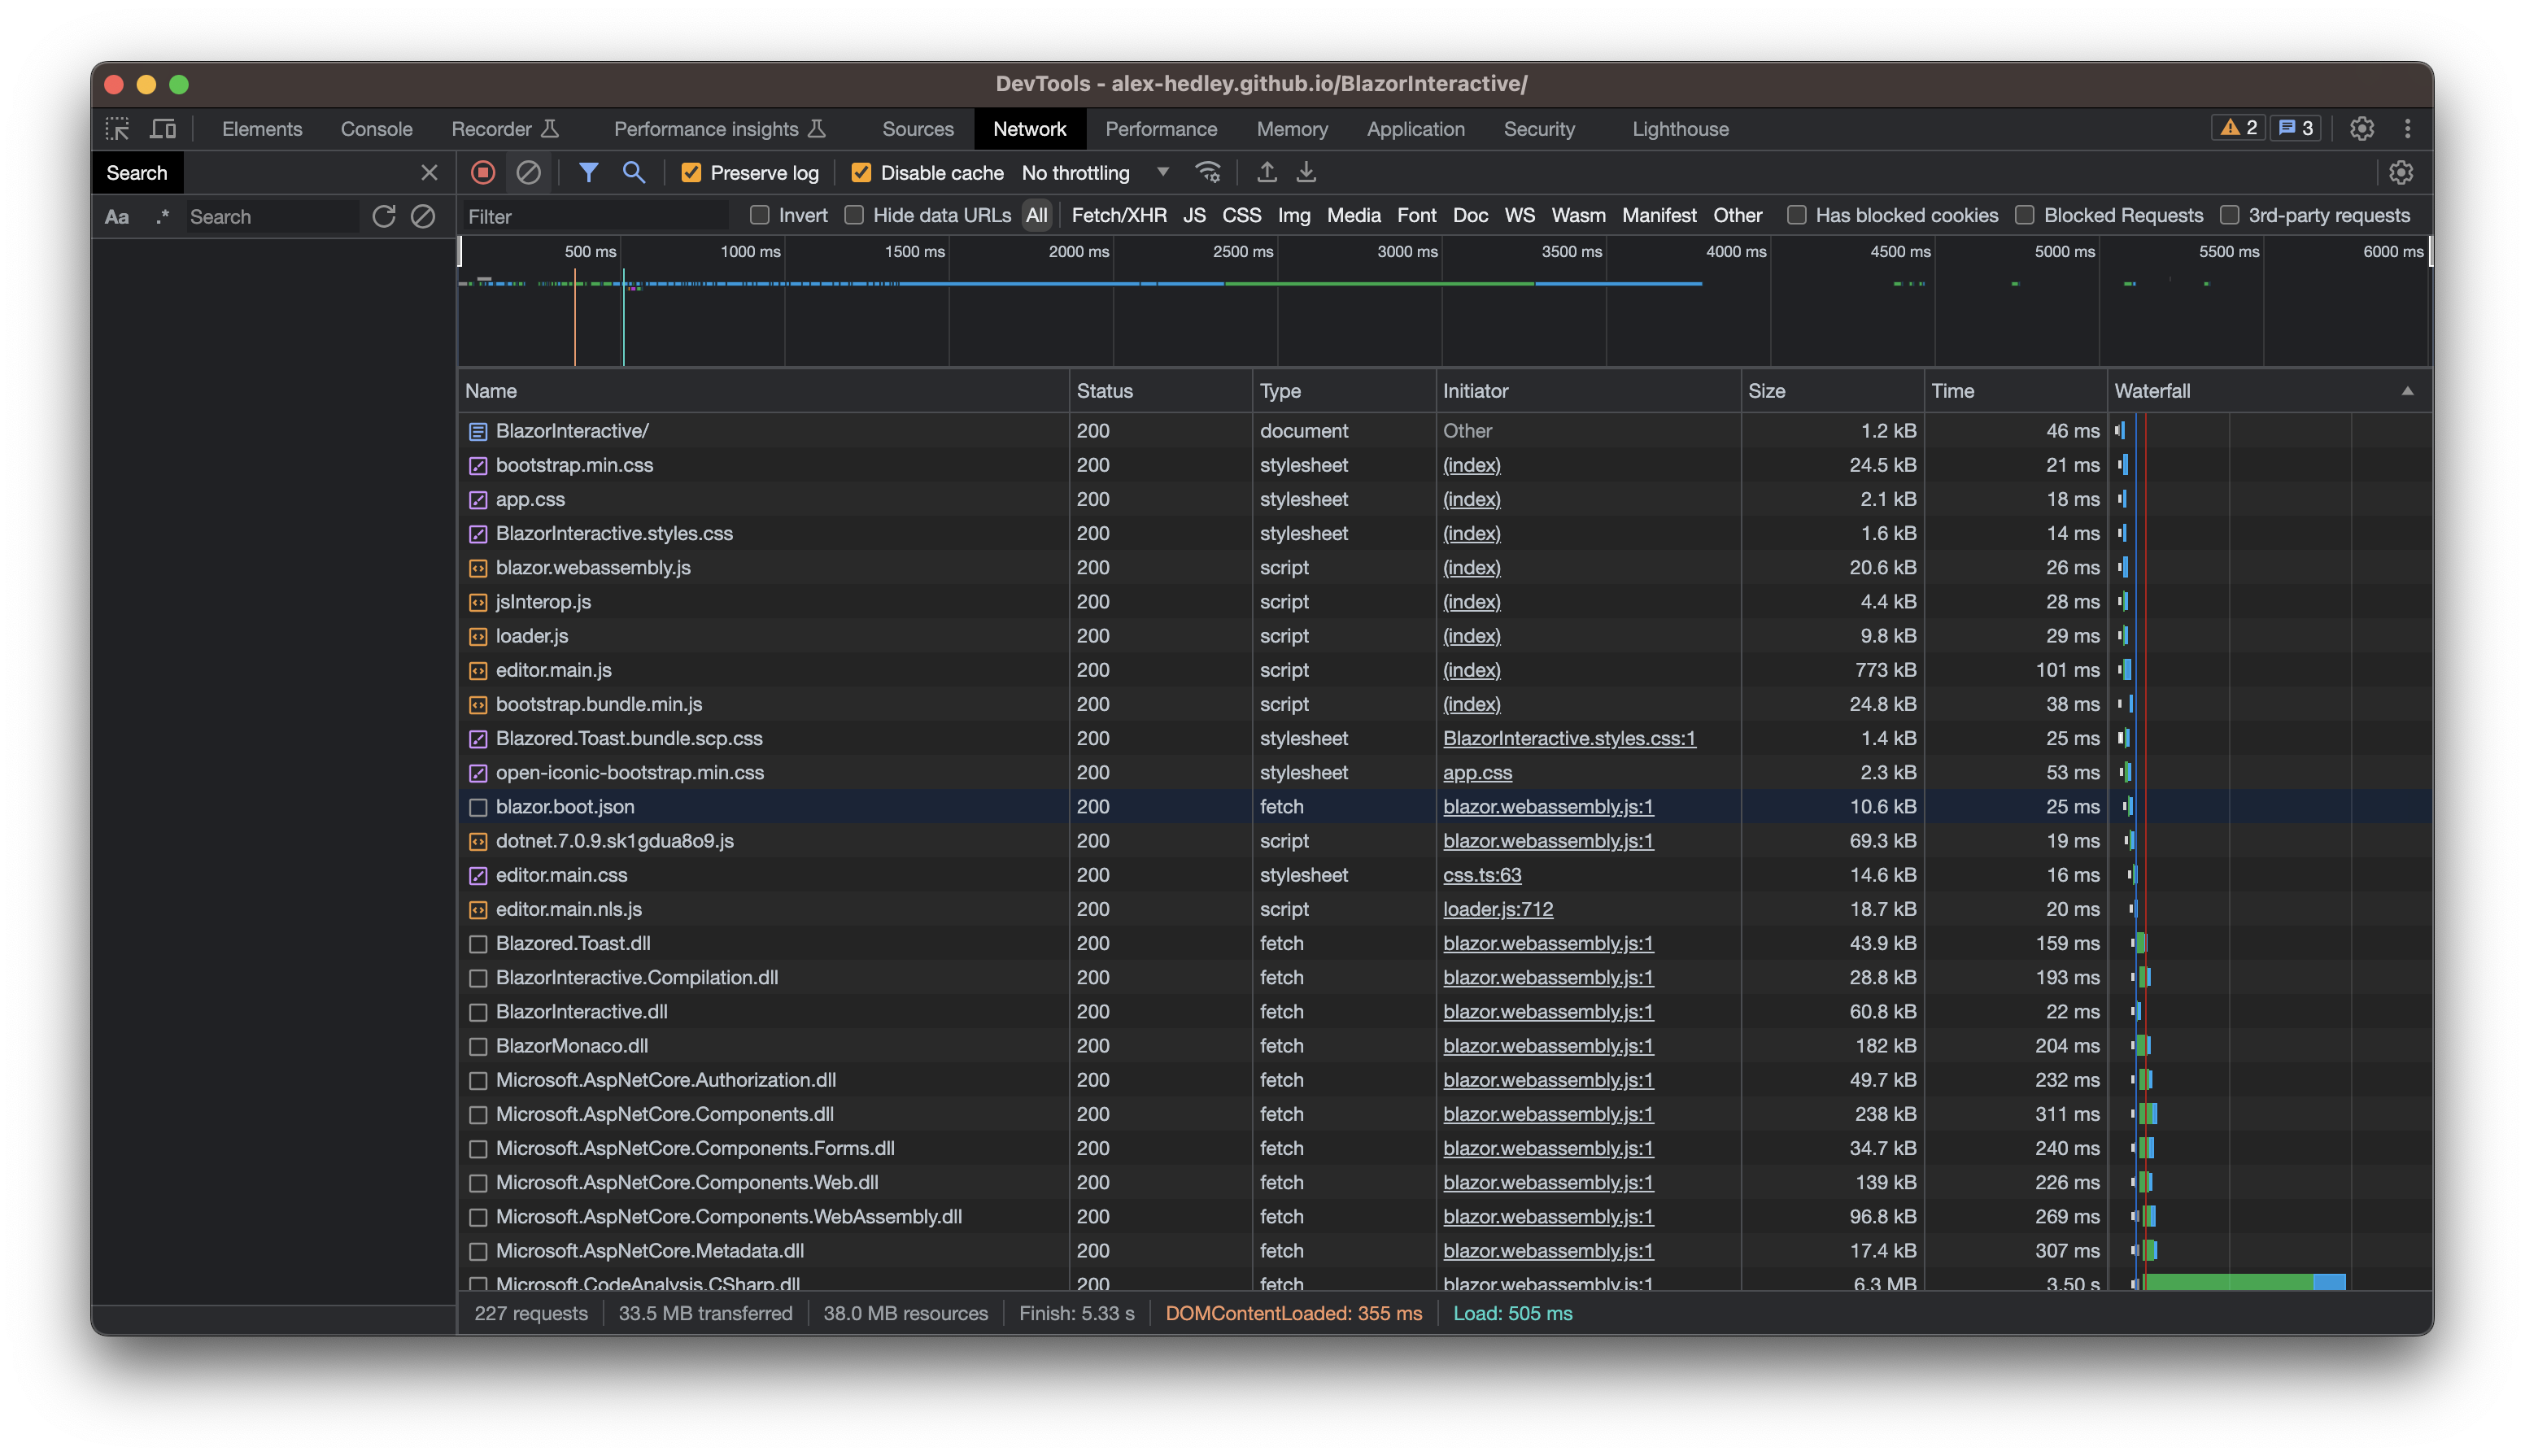Click the blazor.webassembly.js script icon
The height and width of the screenshot is (1456, 2525).
pos(478,568)
